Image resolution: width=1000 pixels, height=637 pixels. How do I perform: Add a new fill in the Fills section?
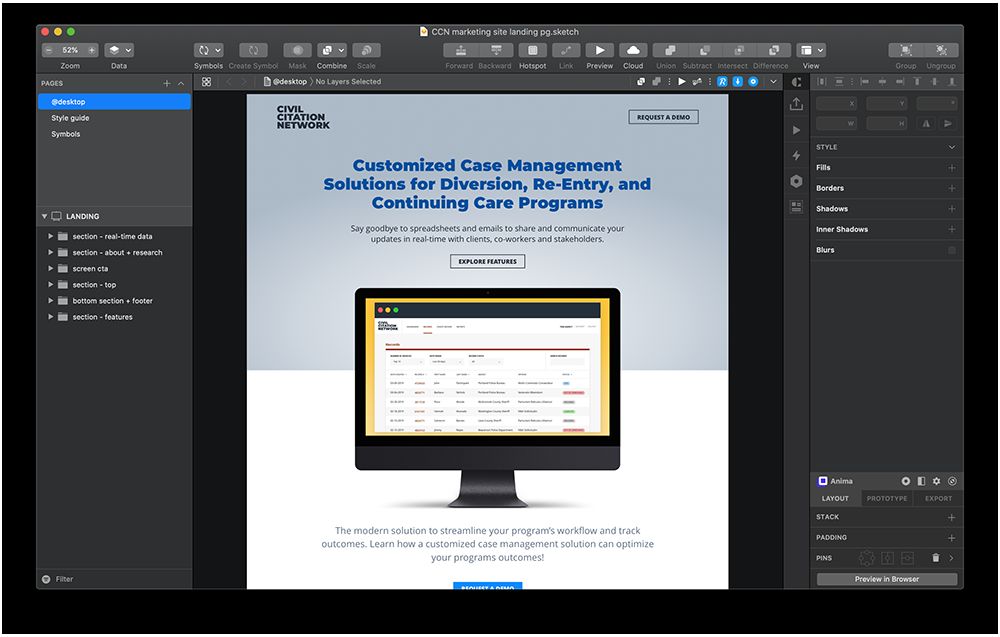coord(951,168)
